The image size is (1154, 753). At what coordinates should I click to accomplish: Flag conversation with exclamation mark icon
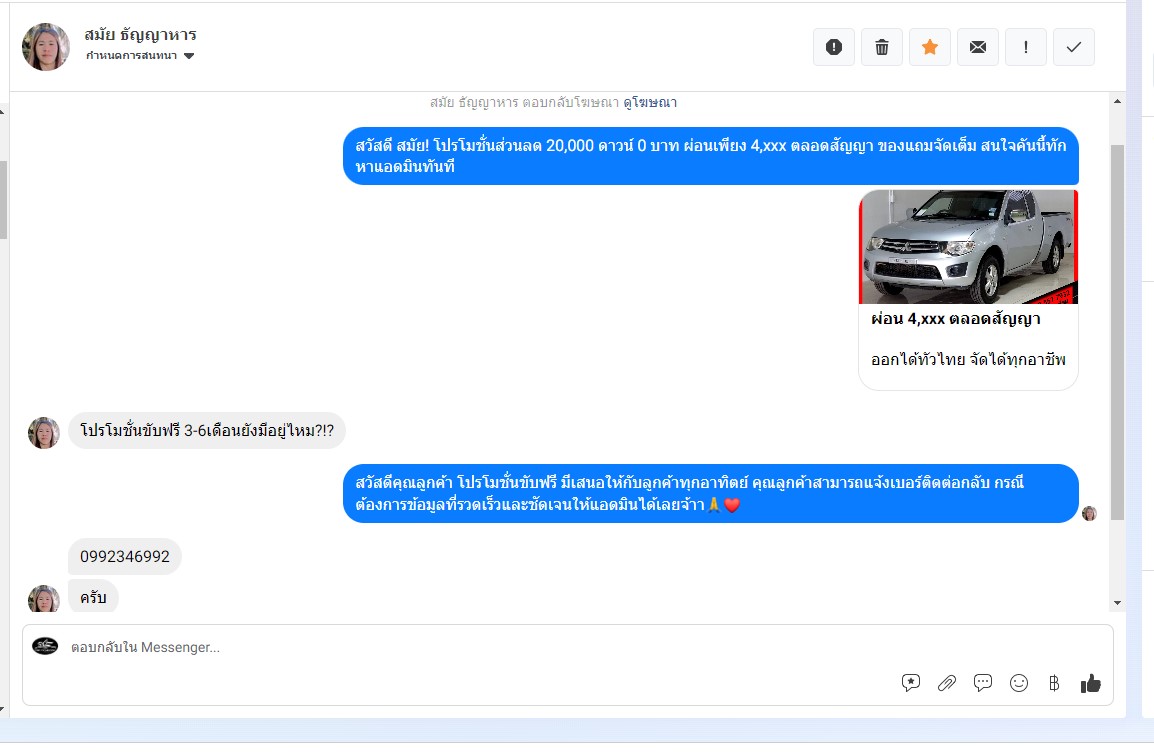(x=1026, y=47)
